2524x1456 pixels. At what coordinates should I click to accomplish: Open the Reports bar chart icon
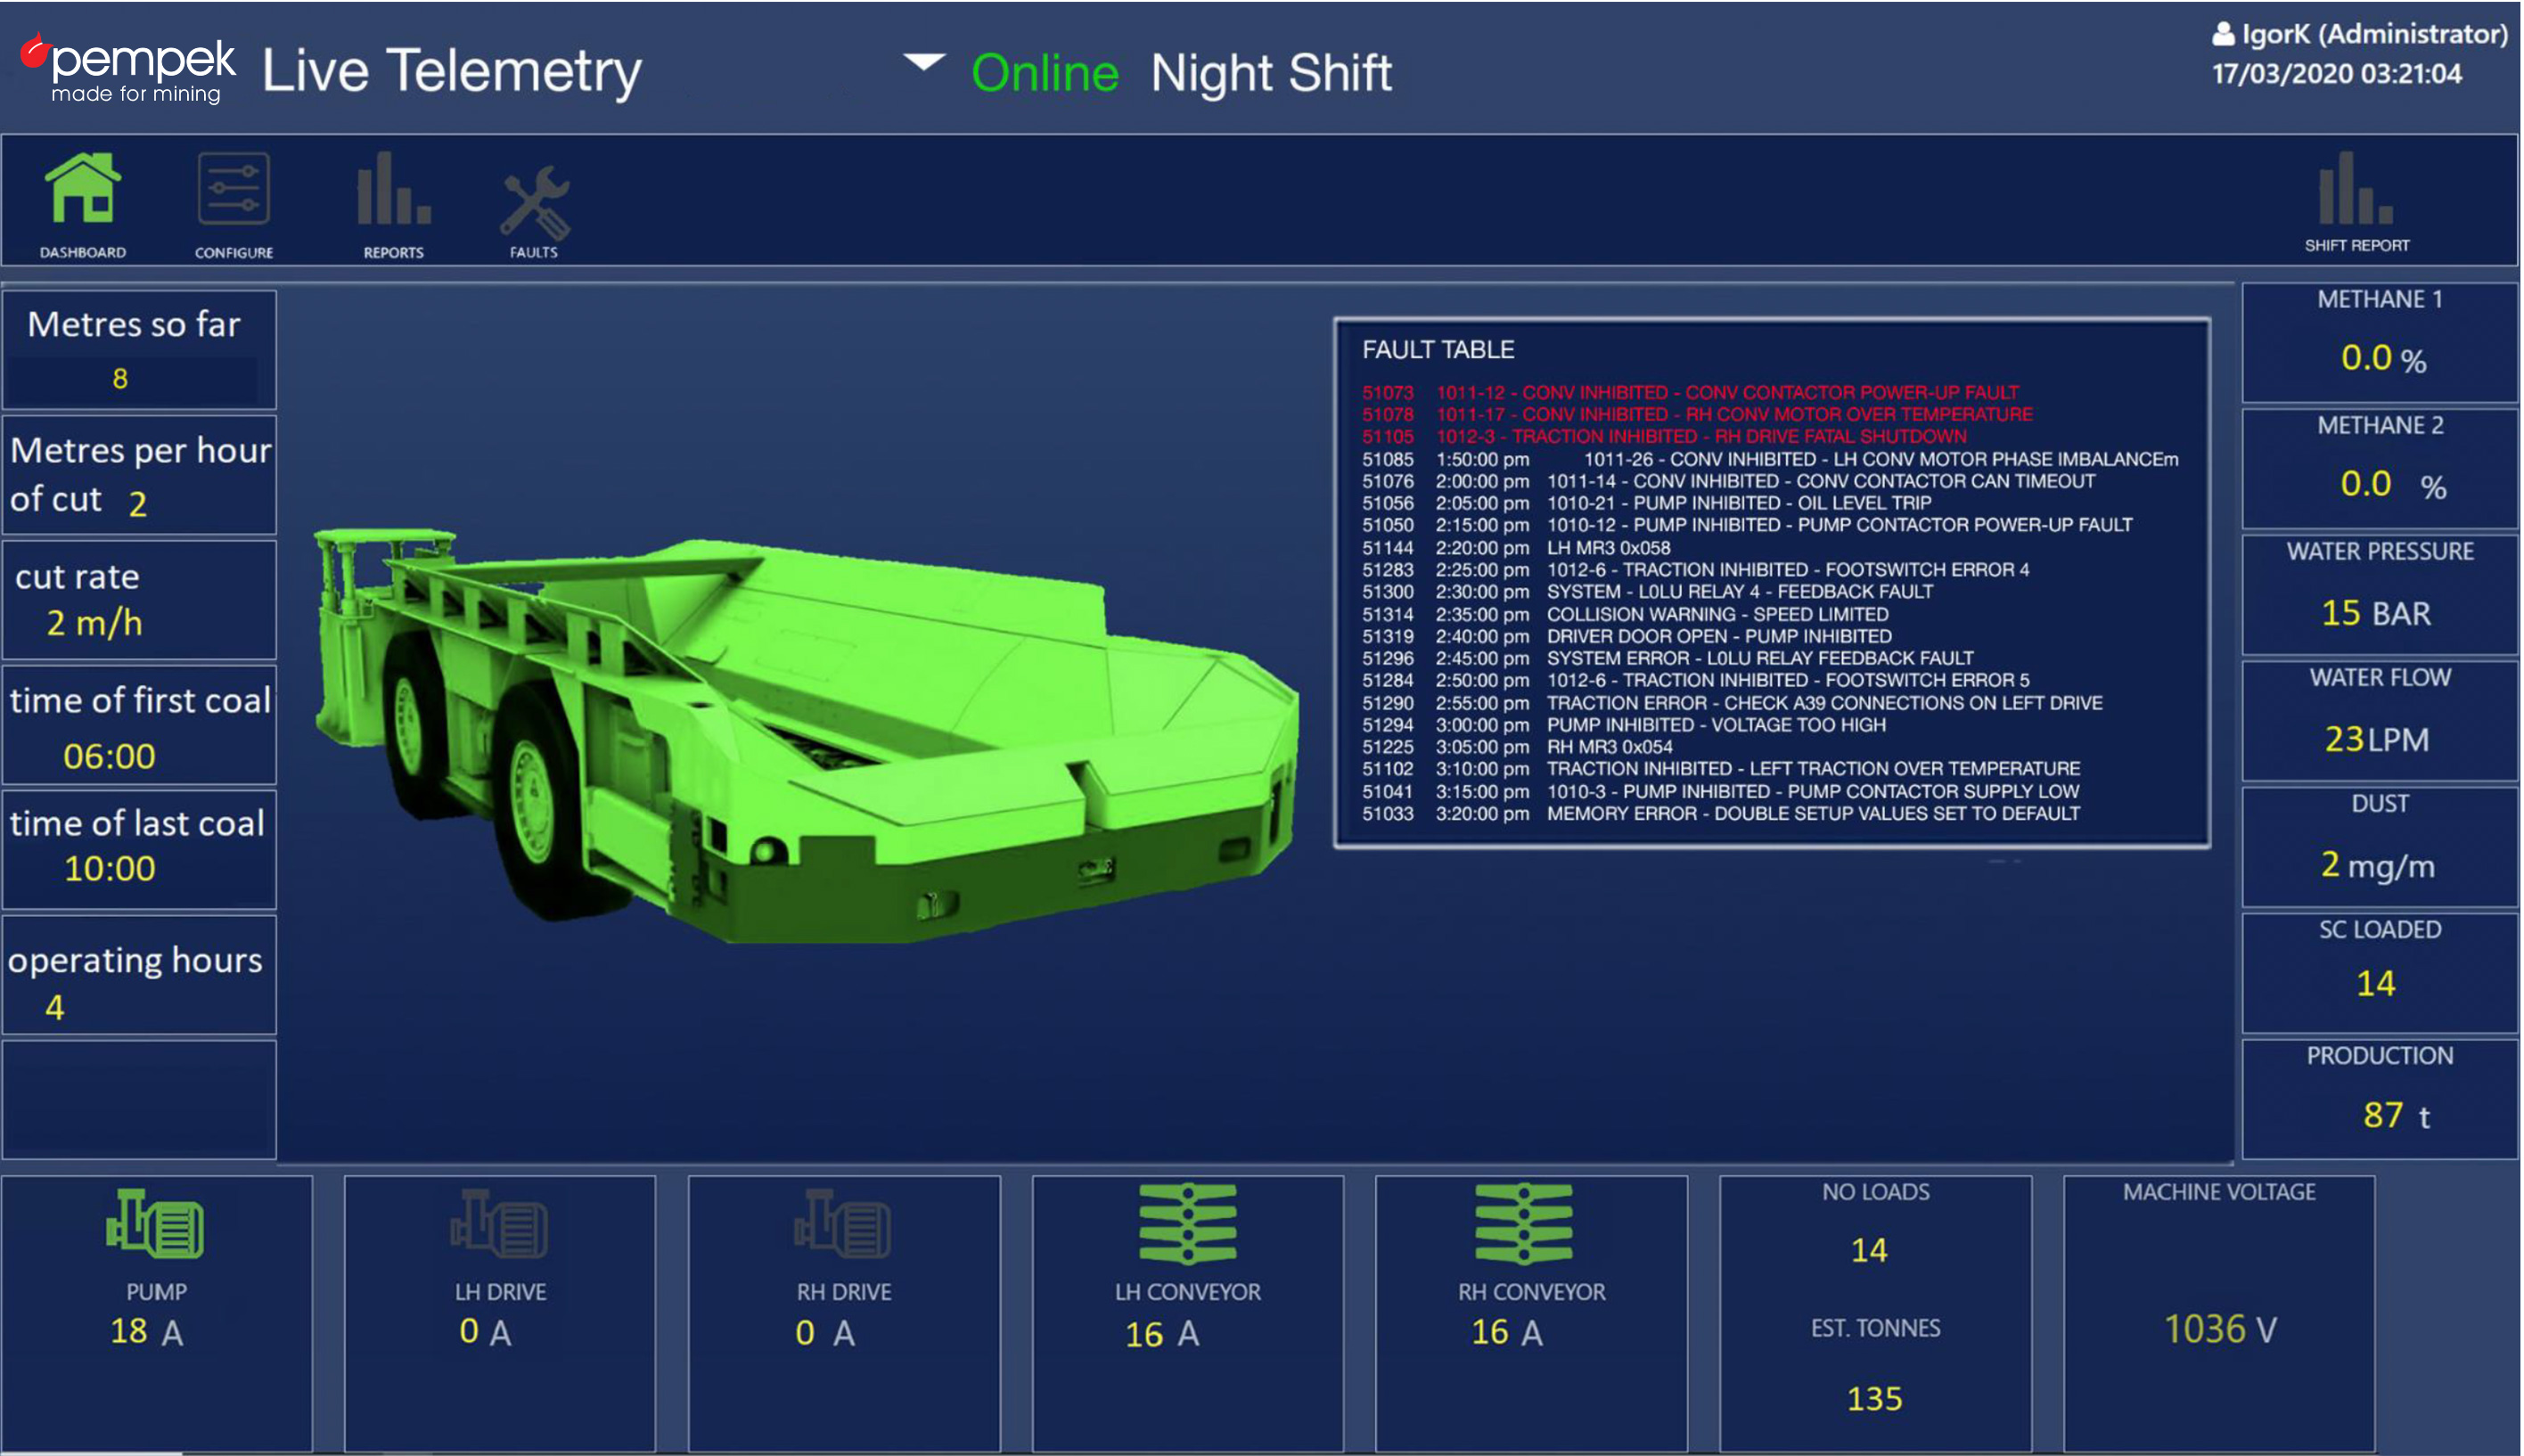pyautogui.click(x=393, y=190)
